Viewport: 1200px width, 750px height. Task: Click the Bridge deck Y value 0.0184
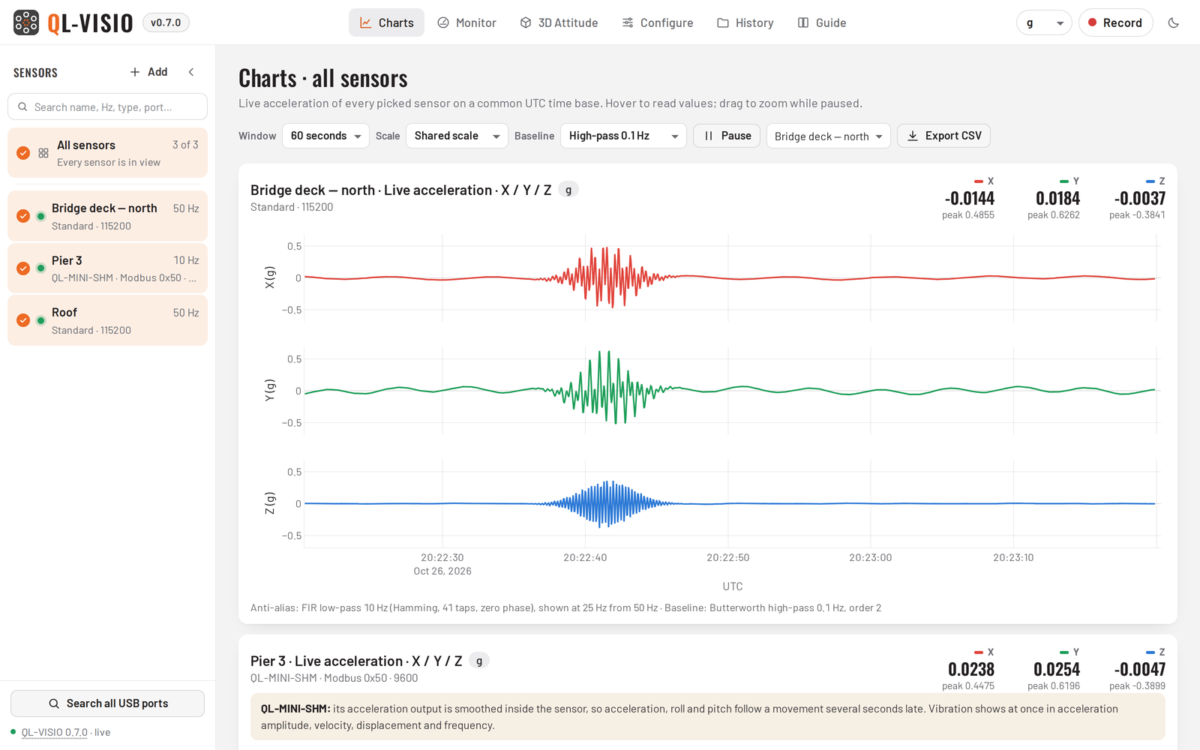click(1058, 198)
